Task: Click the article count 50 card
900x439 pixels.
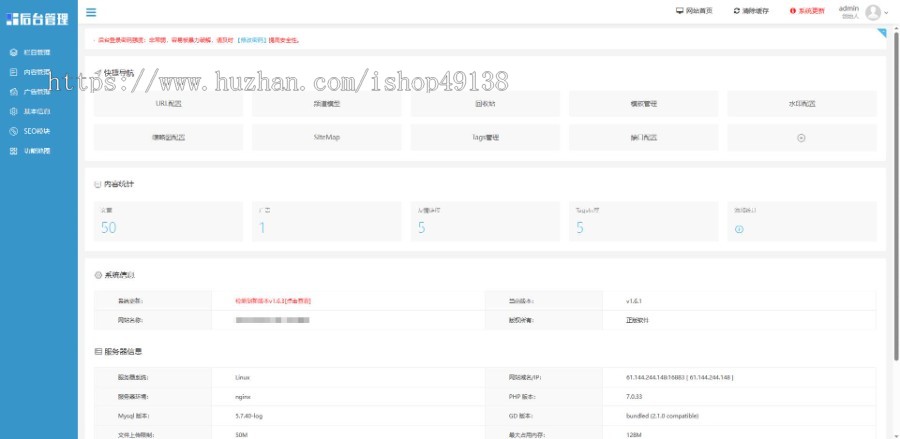Action: (x=168, y=221)
